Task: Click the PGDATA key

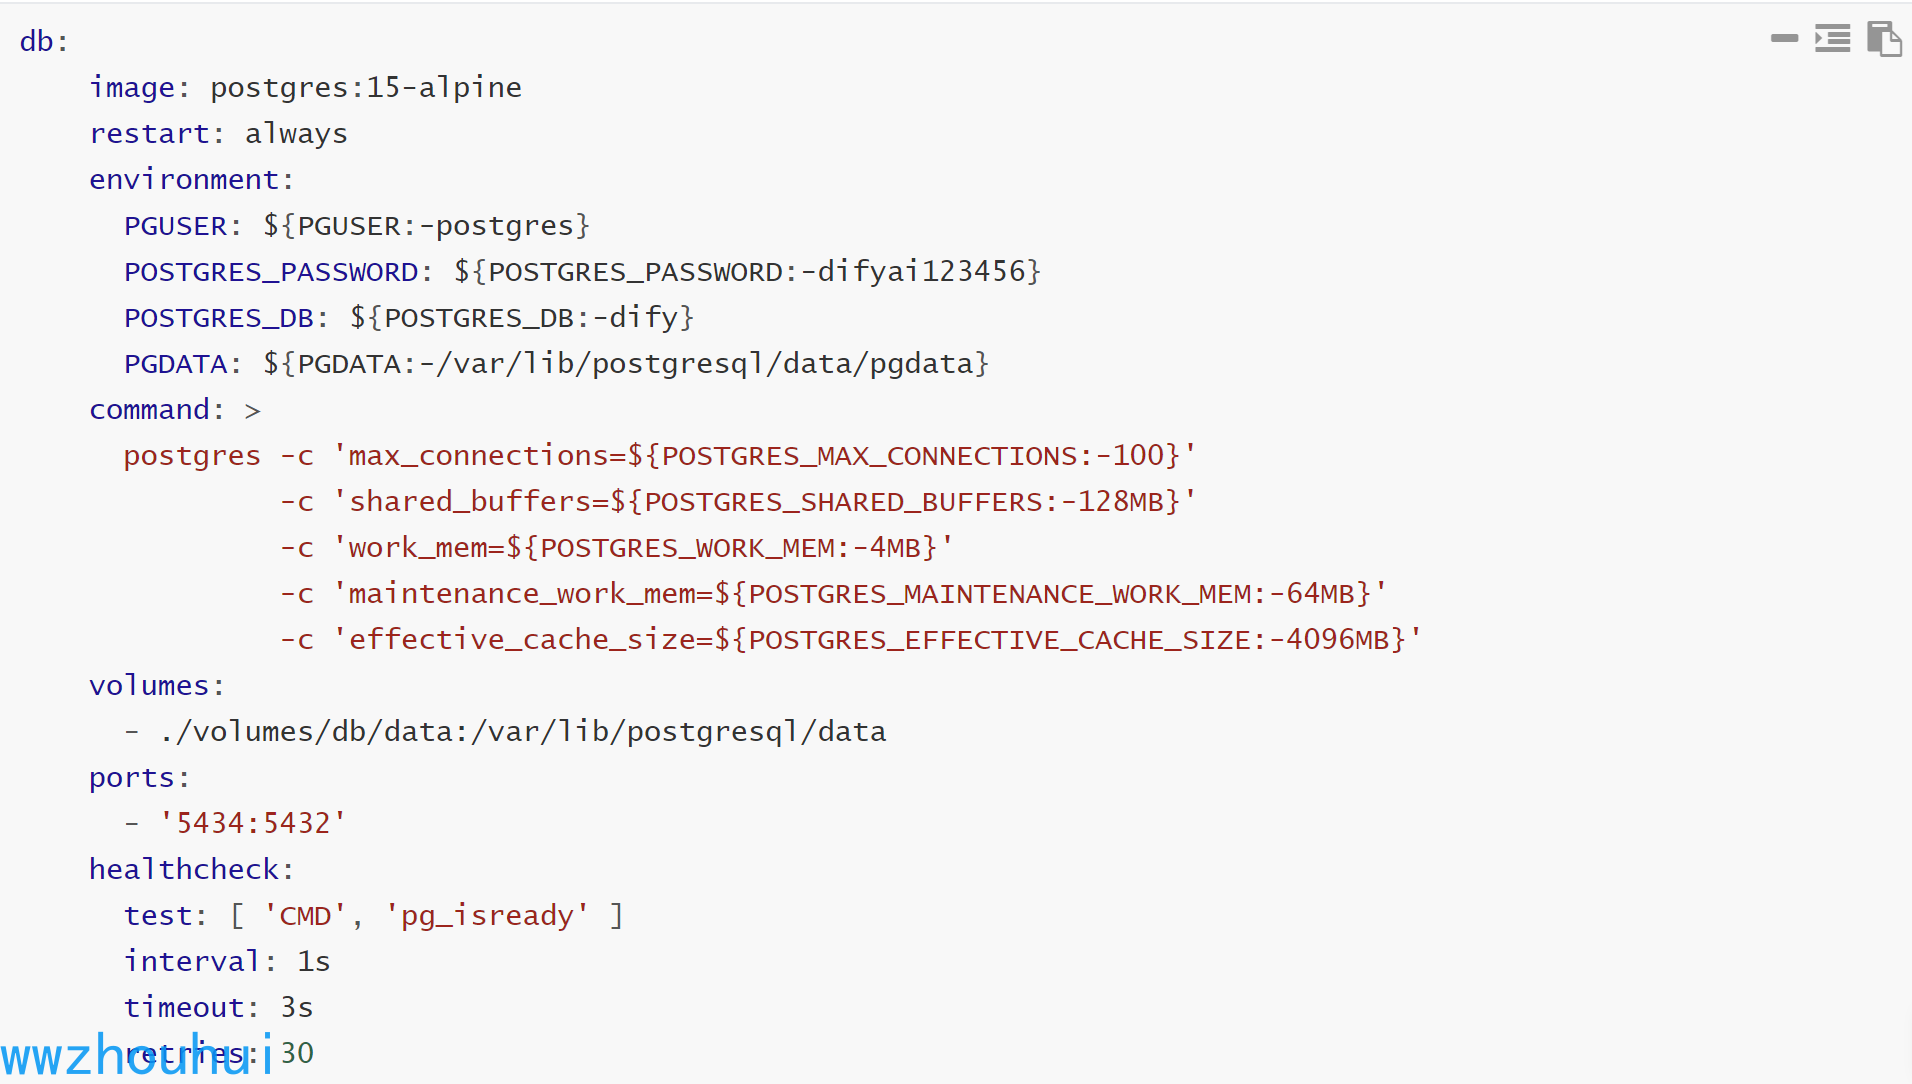Action: point(183,363)
